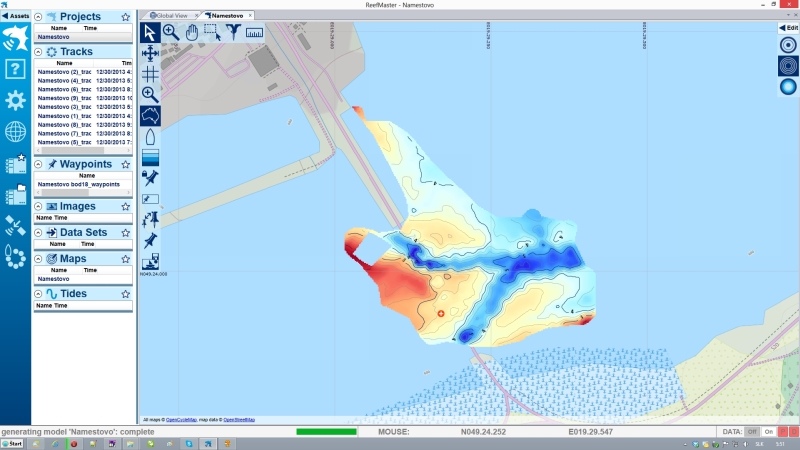This screenshot has height=450, width=800.
Task: Open the help question mark icon
Action: coord(15,69)
